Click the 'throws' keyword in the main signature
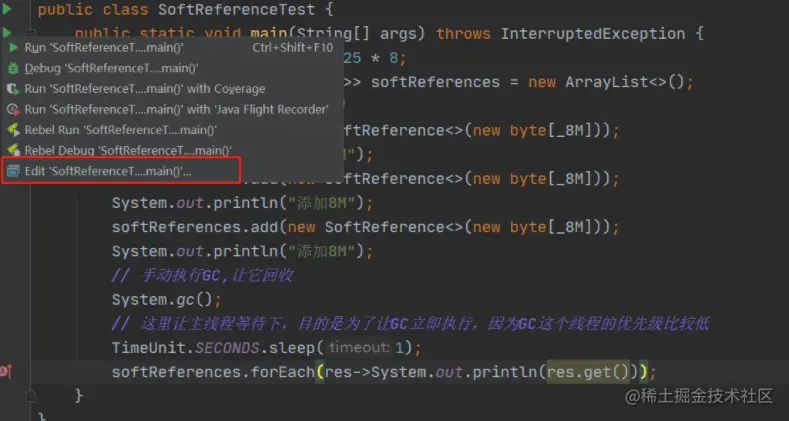 pos(463,34)
